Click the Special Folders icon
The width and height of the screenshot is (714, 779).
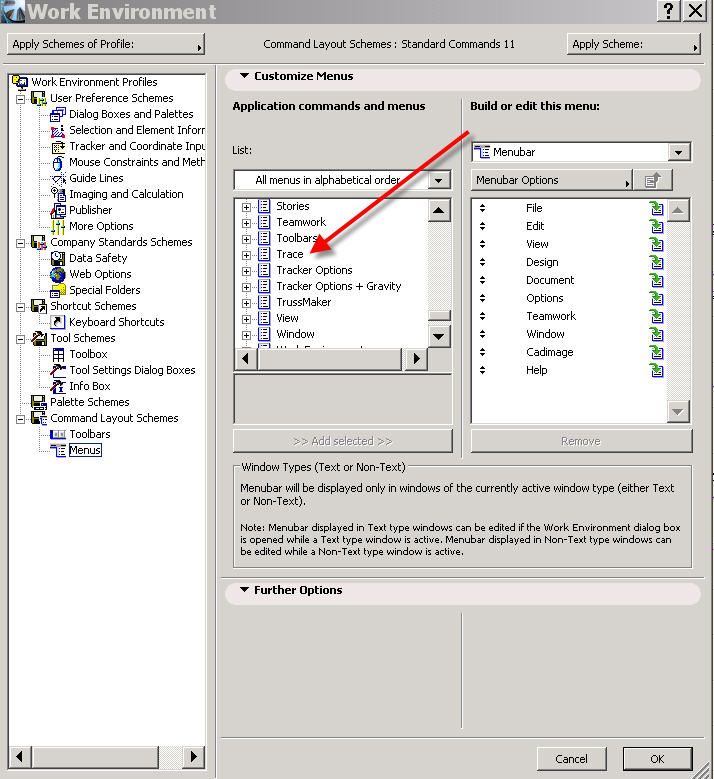58,290
